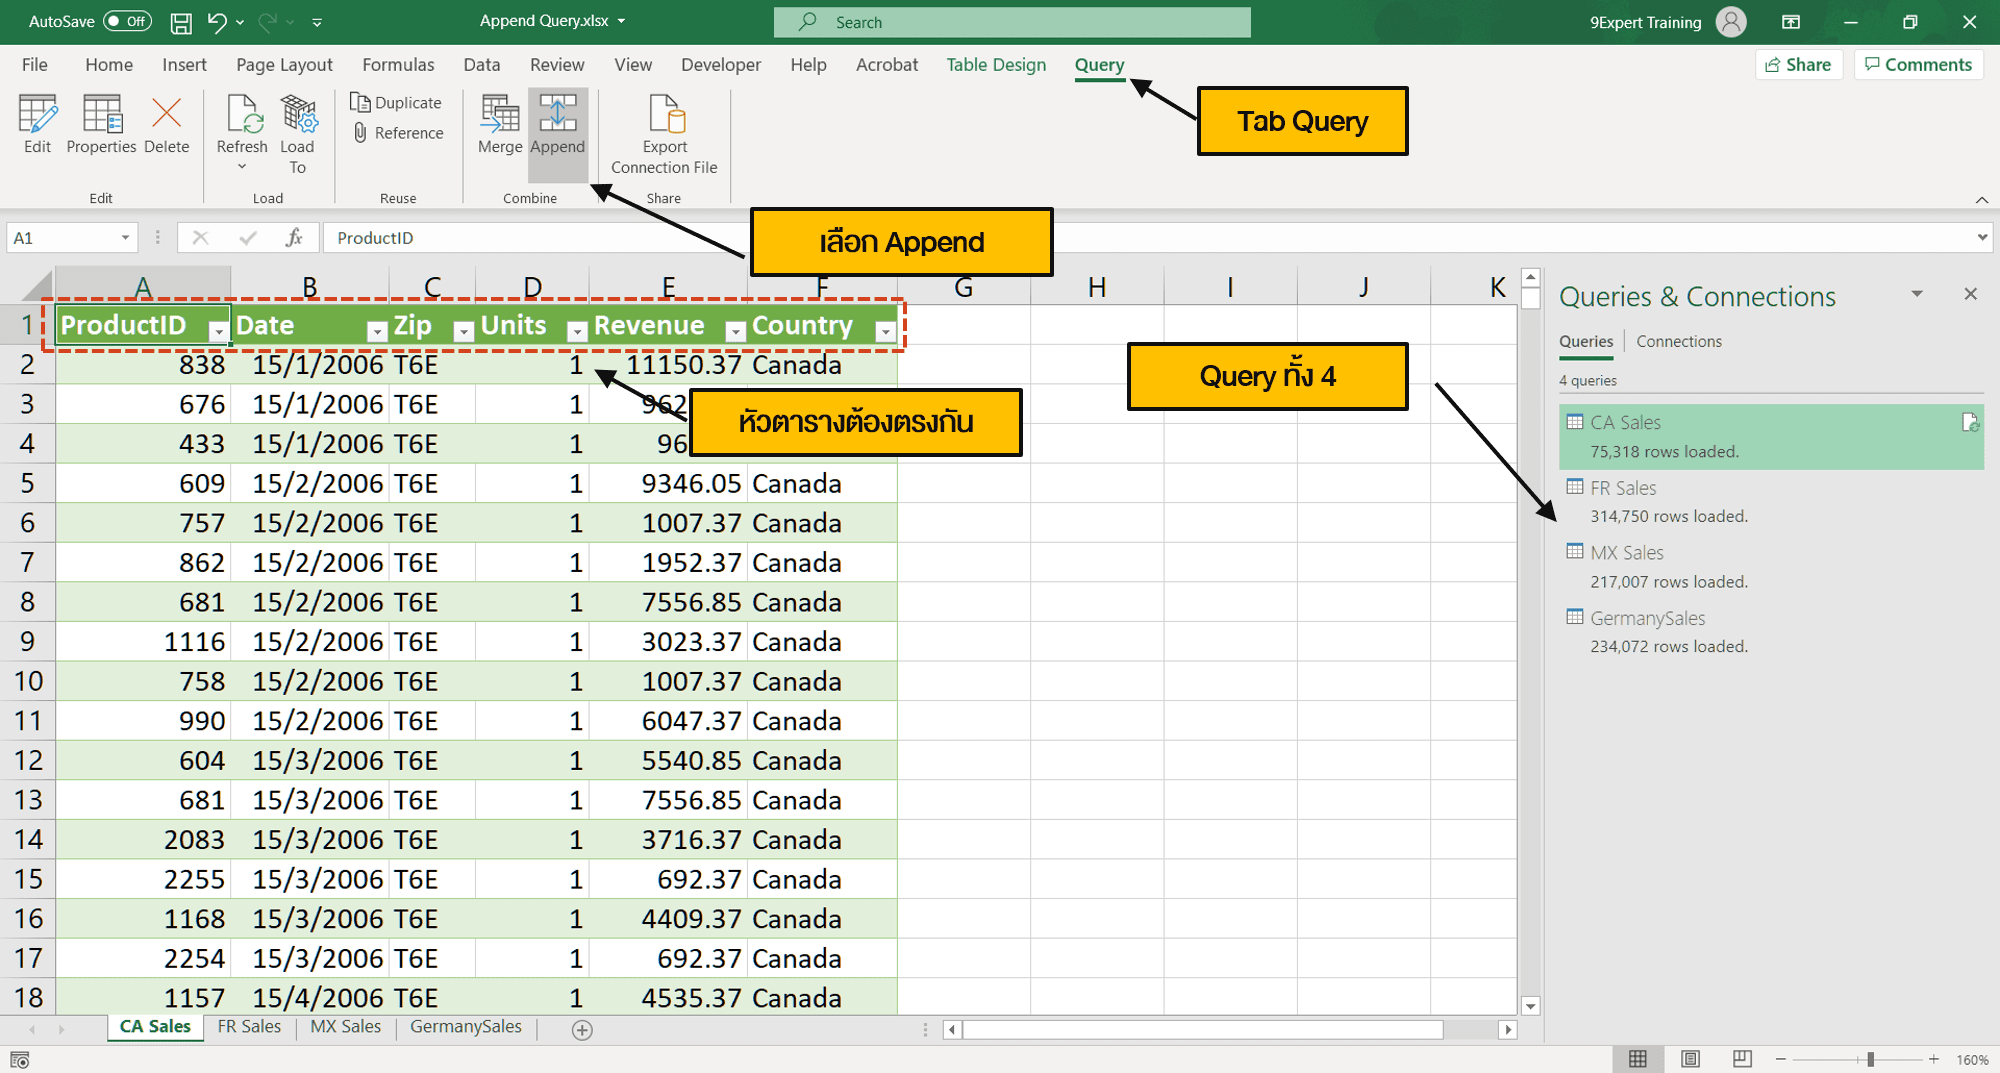Save the workbook with the Save icon
This screenshot has height=1073, width=2000.
click(x=181, y=21)
